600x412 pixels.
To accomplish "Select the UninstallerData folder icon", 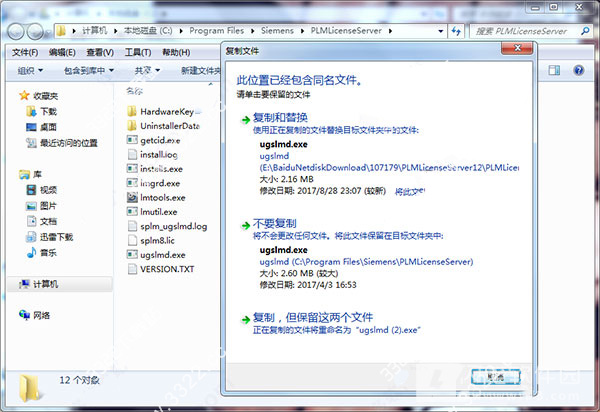I will point(132,125).
